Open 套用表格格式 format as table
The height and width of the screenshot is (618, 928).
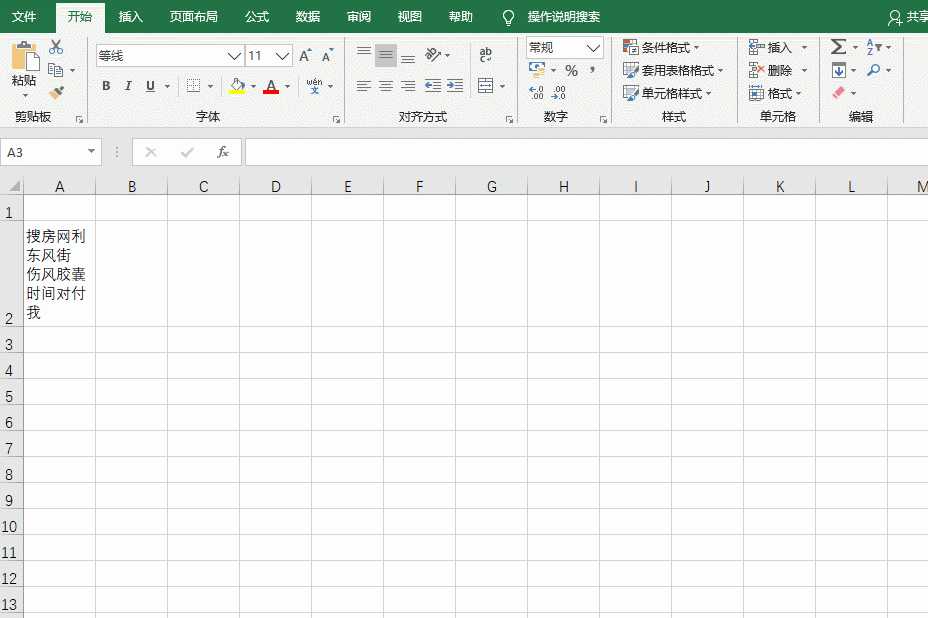[673, 70]
